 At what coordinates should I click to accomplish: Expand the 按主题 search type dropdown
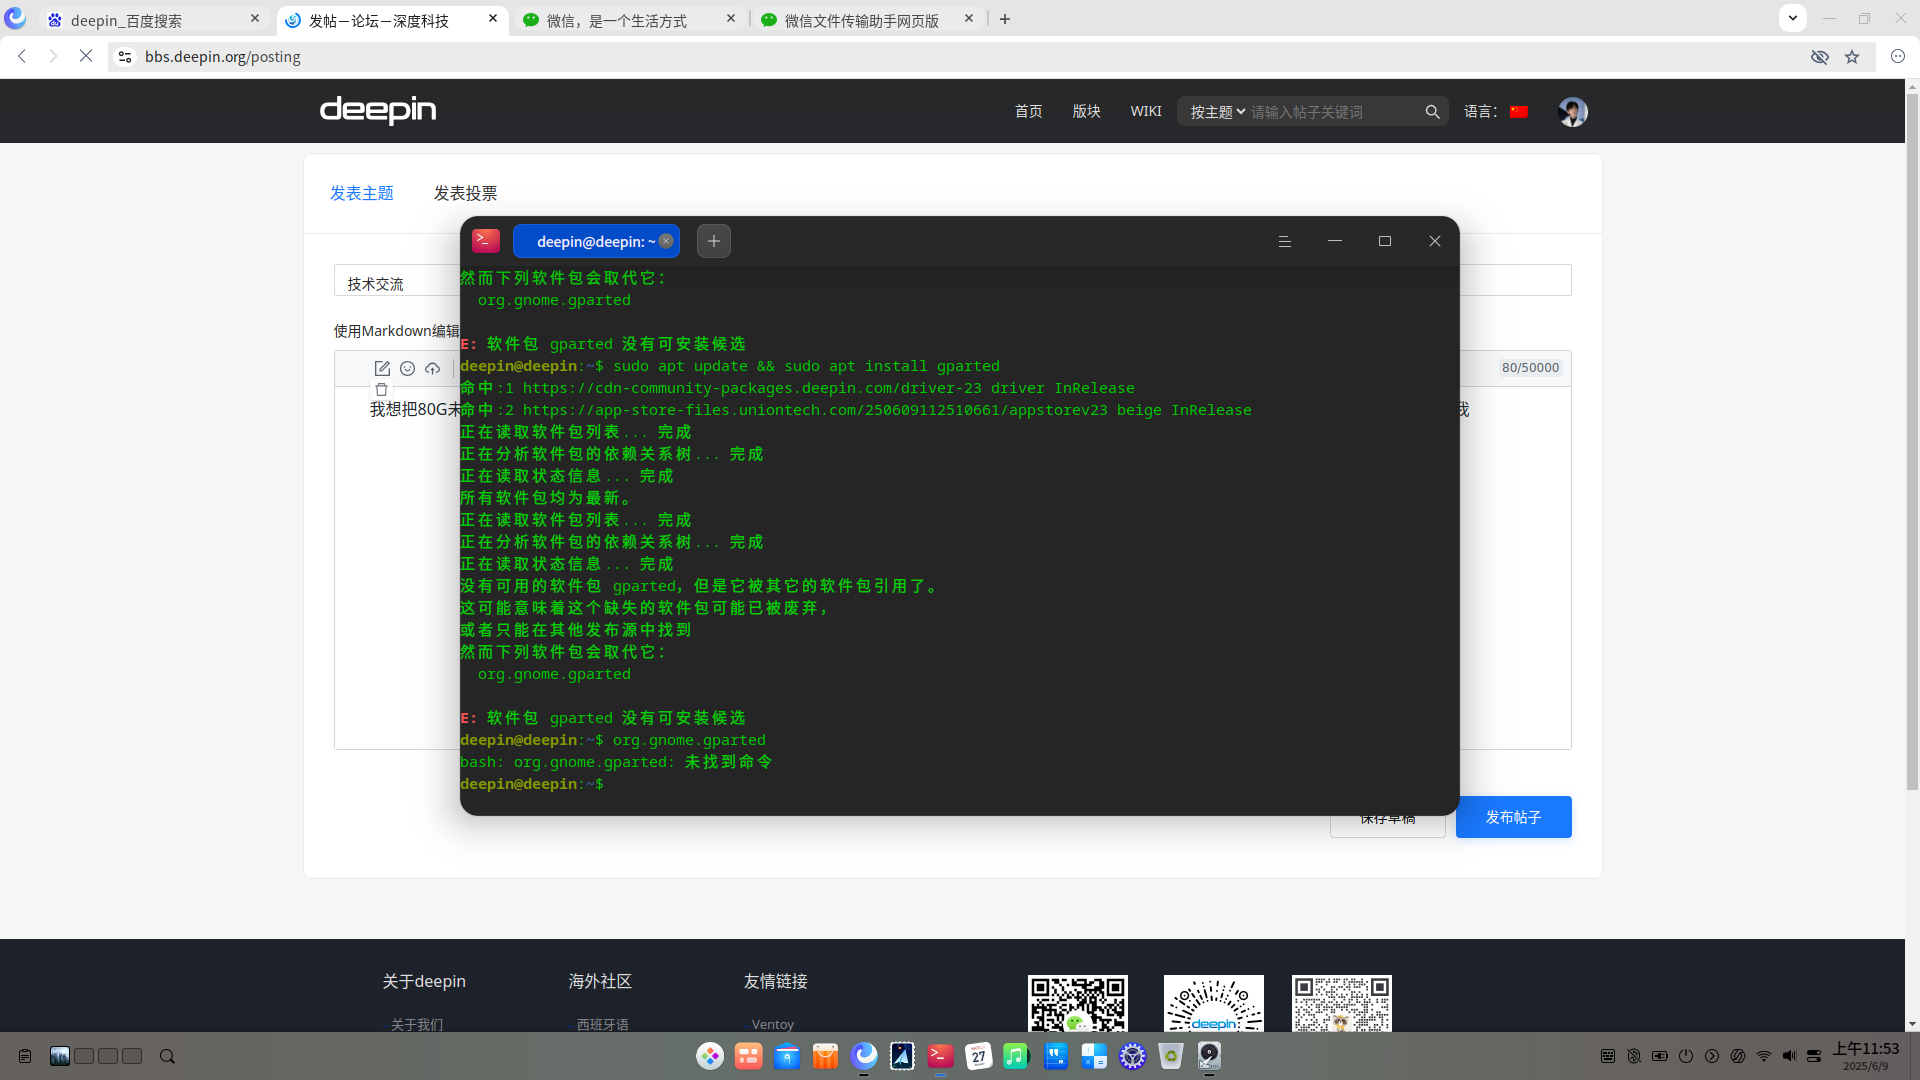pos(1217,112)
